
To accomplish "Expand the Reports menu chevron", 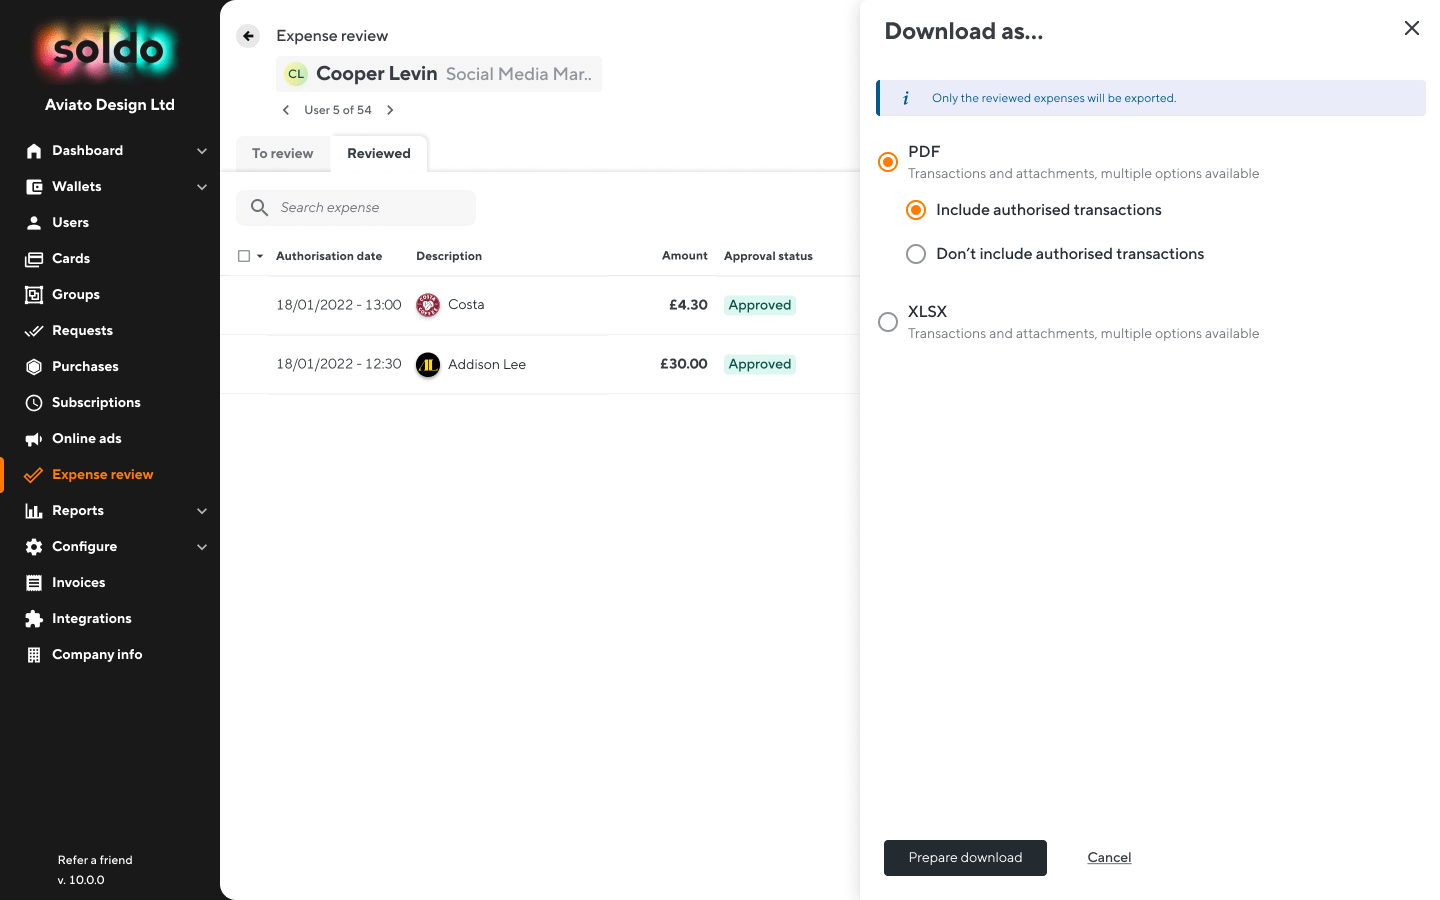I will point(202,511).
